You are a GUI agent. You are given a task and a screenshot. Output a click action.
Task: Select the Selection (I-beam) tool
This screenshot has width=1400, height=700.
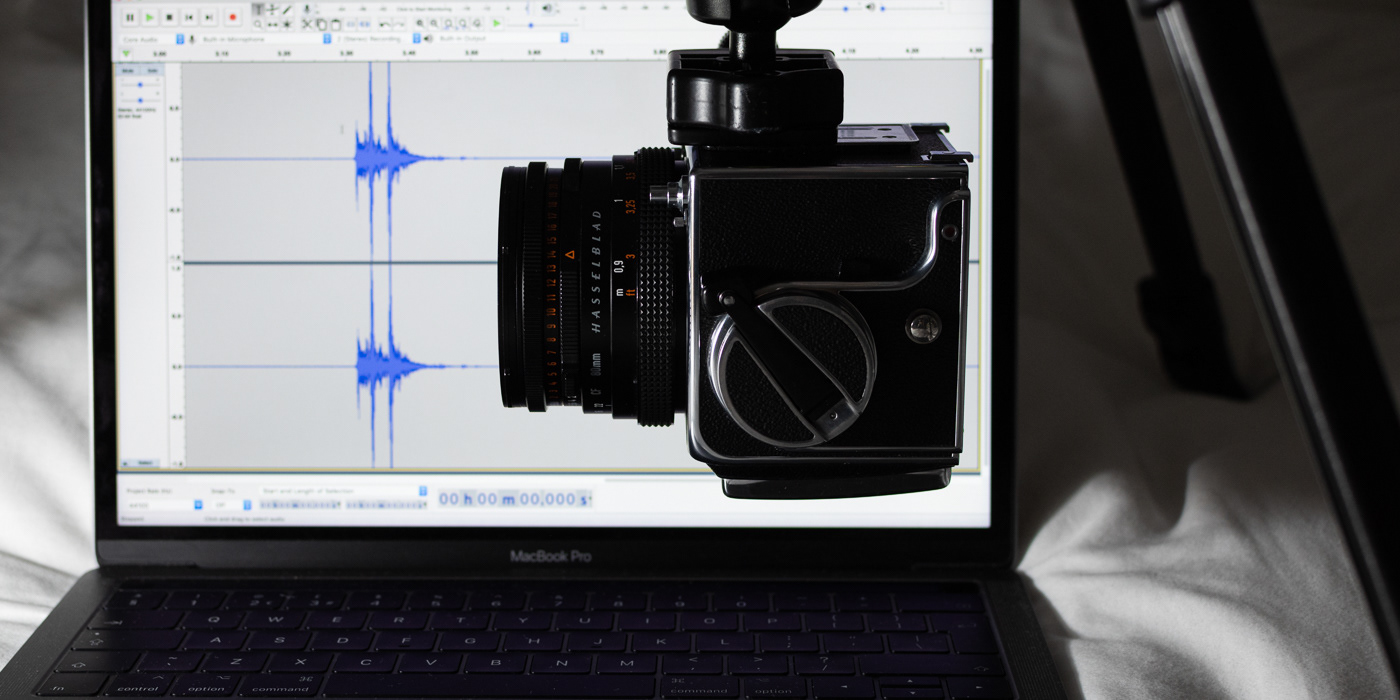pyautogui.click(x=258, y=10)
